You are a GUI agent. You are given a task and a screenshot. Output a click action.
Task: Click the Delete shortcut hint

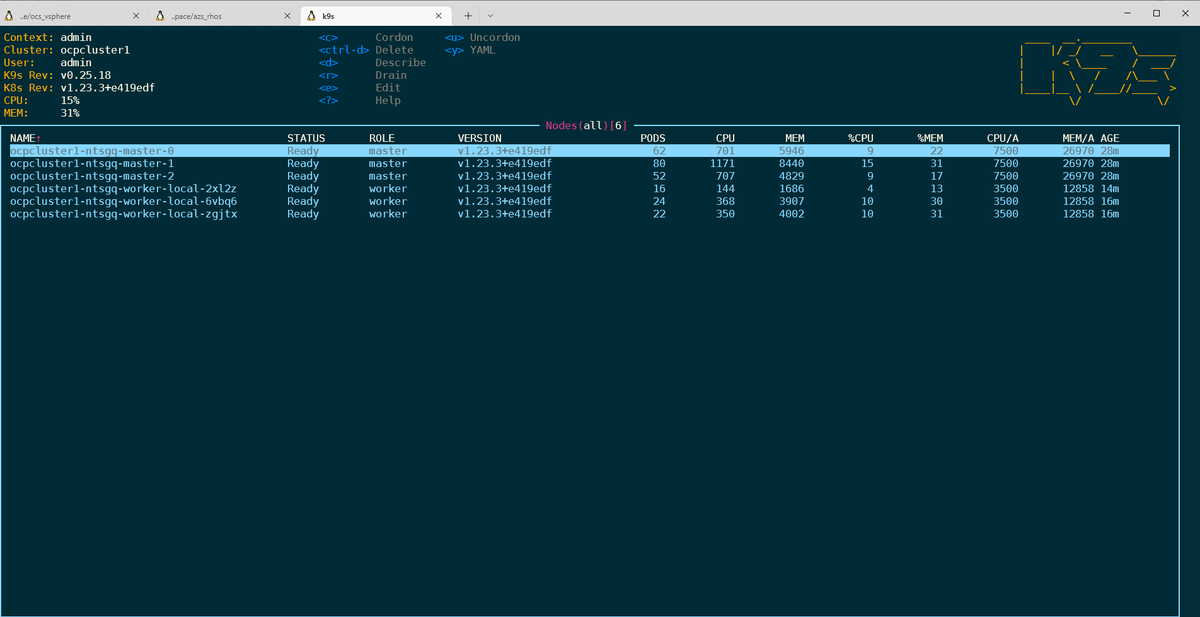[x=394, y=50]
